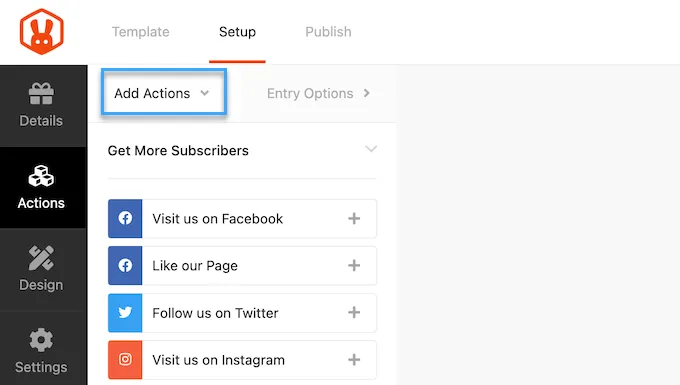Click the Twitter bird icon

[125, 313]
